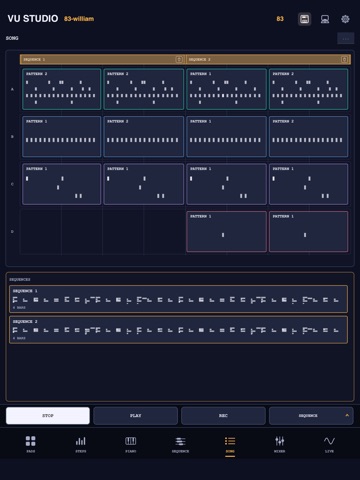This screenshot has height=480, width=360.
Task: Switch to the Live tab
Action: click(x=329, y=444)
